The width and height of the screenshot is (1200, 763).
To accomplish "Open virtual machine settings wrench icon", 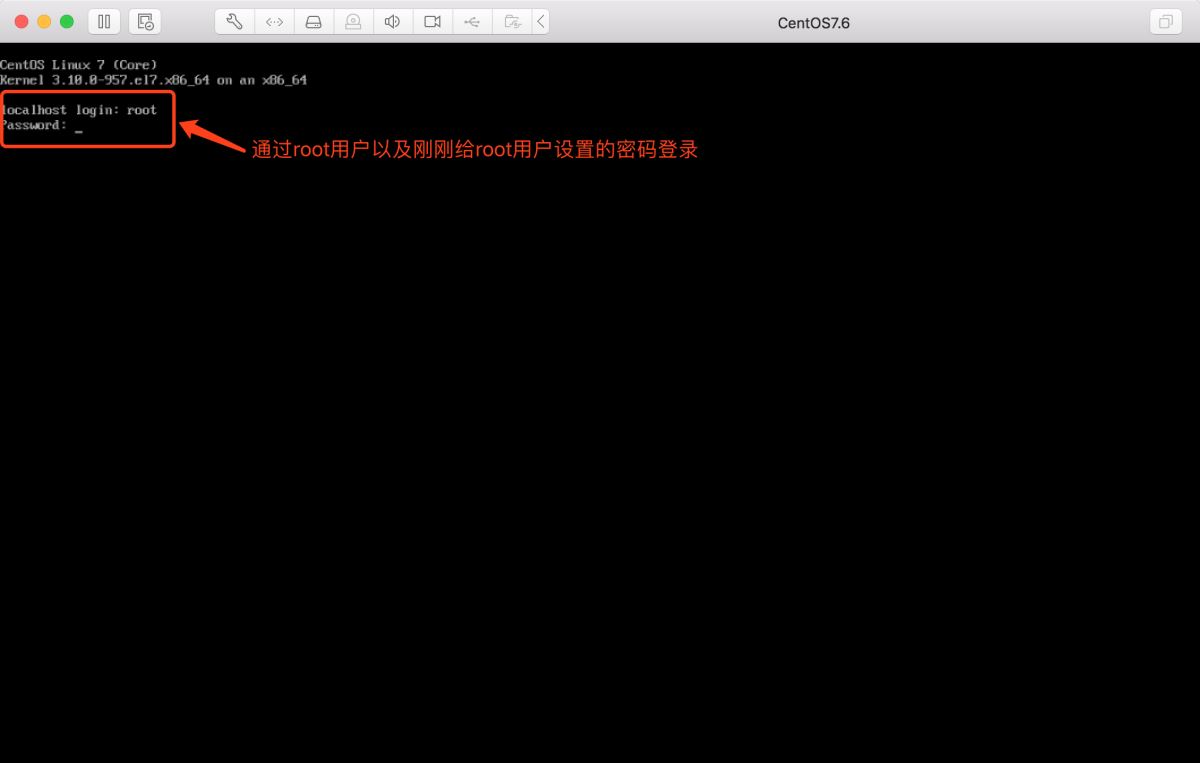I will 234,21.
